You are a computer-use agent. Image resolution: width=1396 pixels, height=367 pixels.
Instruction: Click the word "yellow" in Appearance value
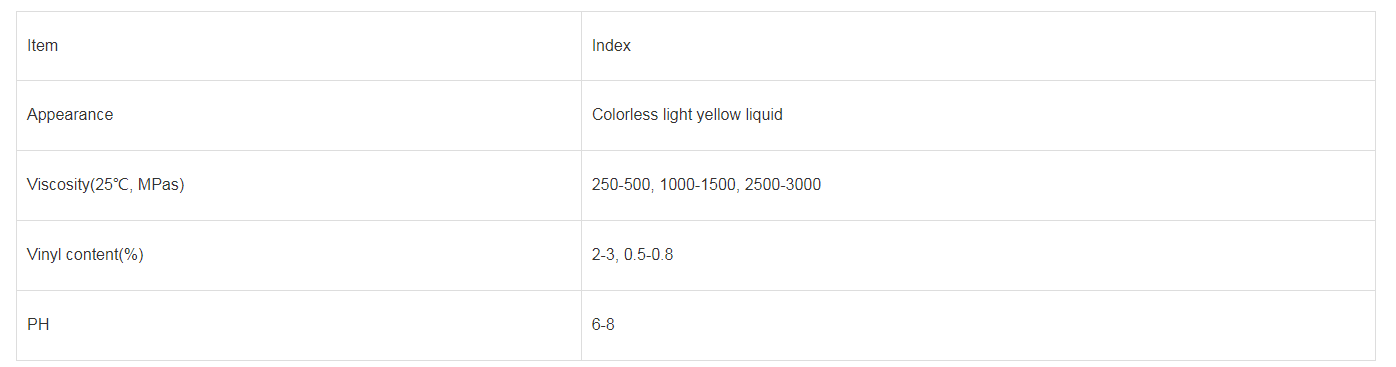pyautogui.click(x=718, y=115)
